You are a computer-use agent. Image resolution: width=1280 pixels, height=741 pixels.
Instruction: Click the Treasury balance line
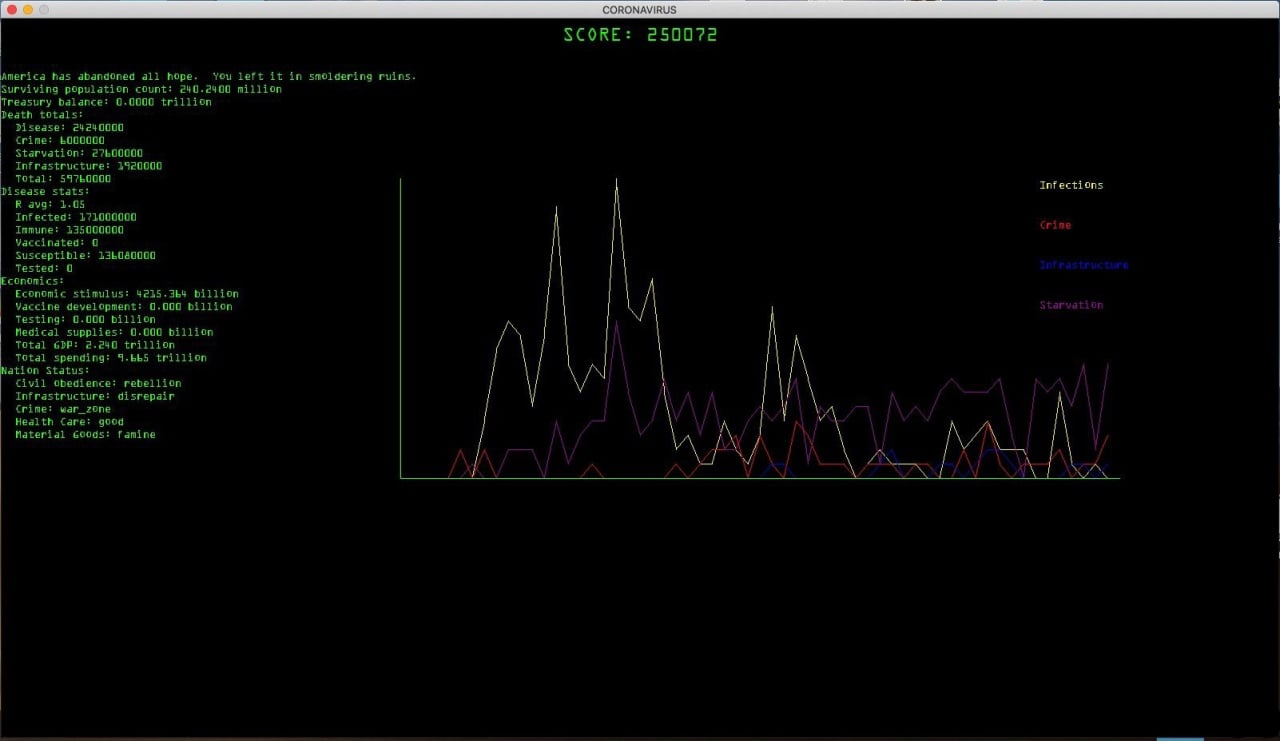point(106,102)
